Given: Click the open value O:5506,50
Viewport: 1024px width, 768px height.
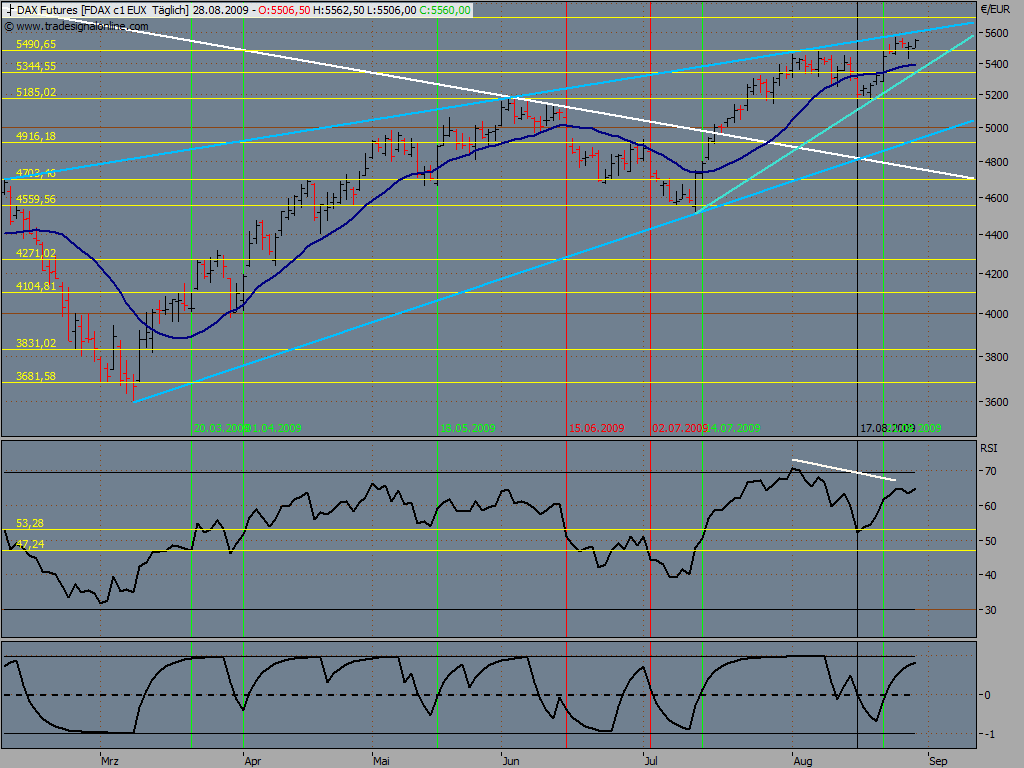Looking at the screenshot, I should tap(284, 10).
